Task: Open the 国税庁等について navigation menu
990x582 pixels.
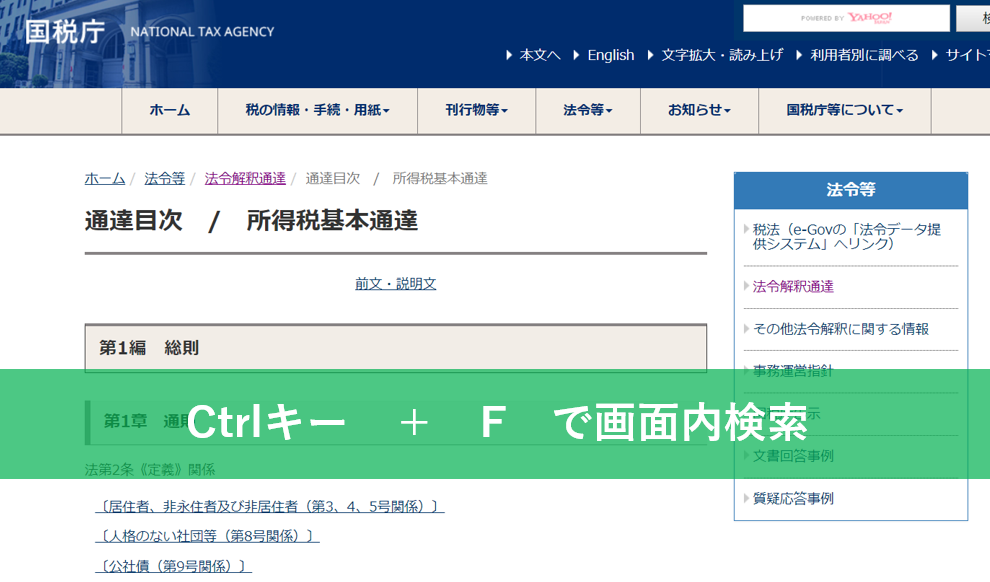Action: (x=844, y=110)
